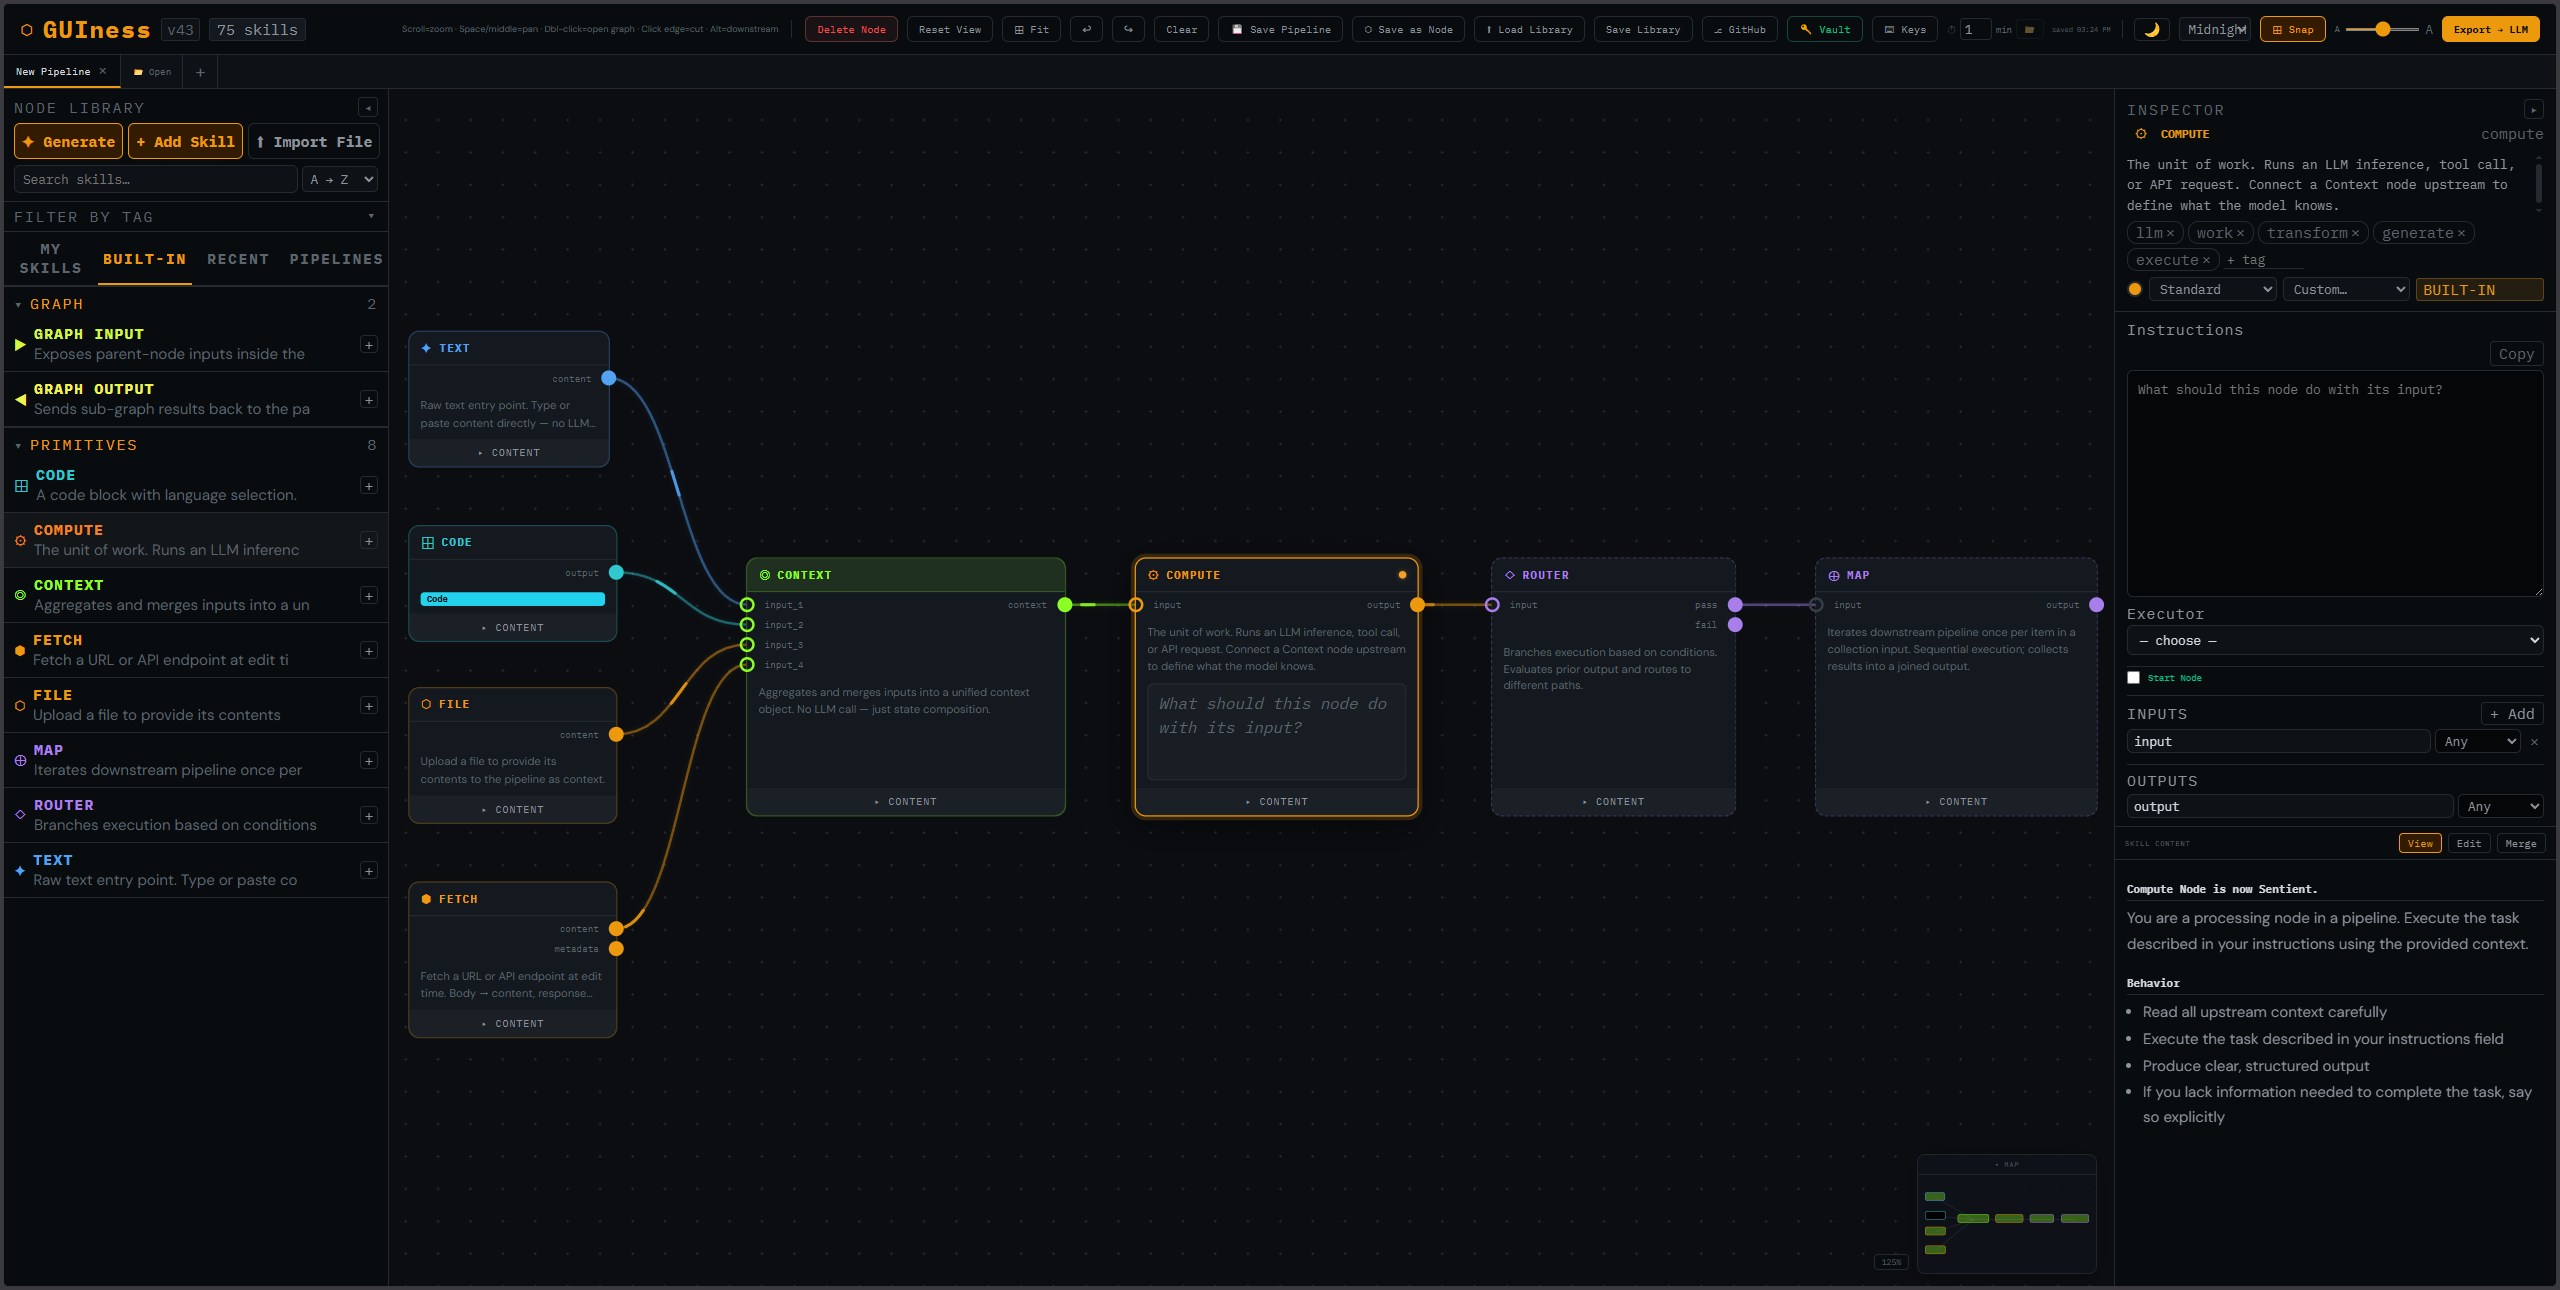This screenshot has height=1290, width=2560.
Task: Click the Fetch node metadata port
Action: [x=616, y=949]
